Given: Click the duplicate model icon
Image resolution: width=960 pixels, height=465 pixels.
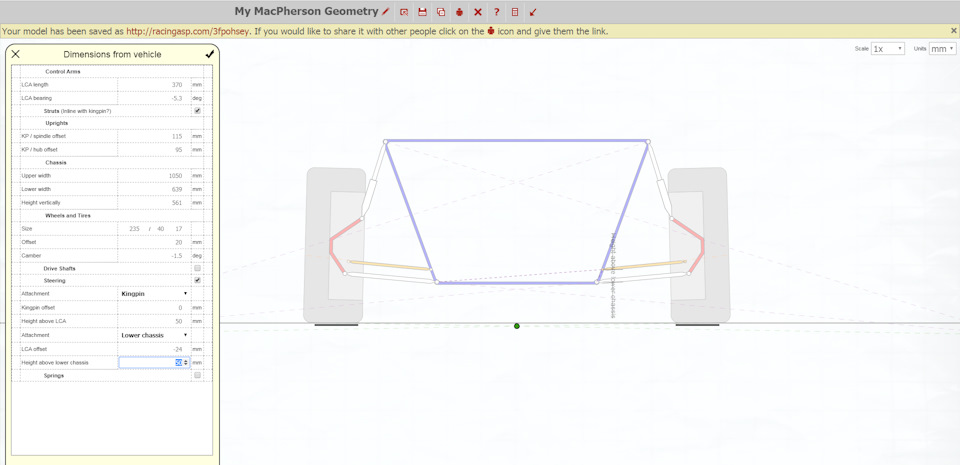Looking at the screenshot, I should point(441,12).
